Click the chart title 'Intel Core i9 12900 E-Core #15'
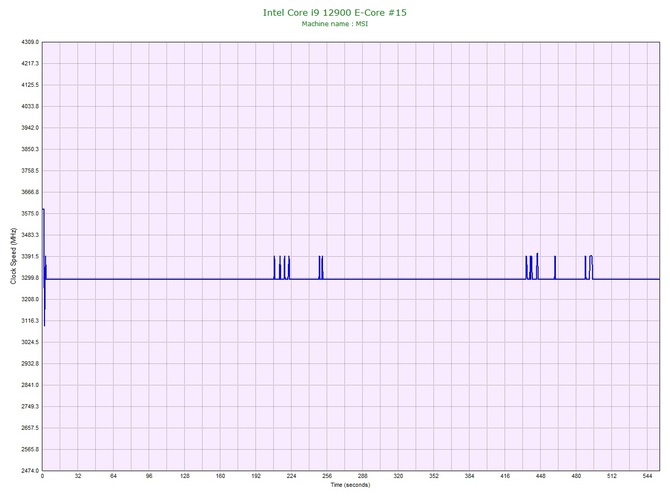 [x=335, y=12]
